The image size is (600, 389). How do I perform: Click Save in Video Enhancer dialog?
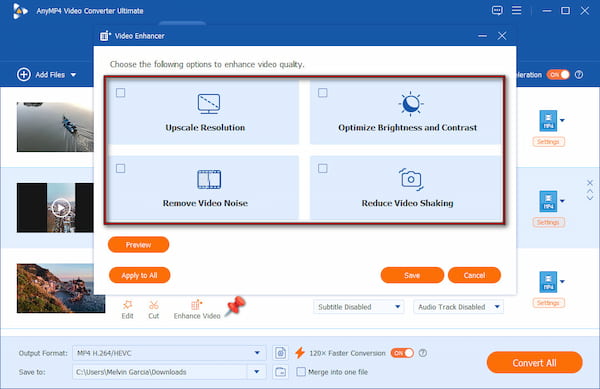pyautogui.click(x=412, y=275)
